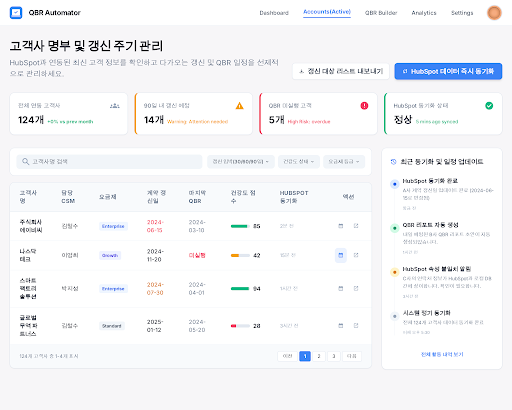Open the Settings tab

(462, 13)
